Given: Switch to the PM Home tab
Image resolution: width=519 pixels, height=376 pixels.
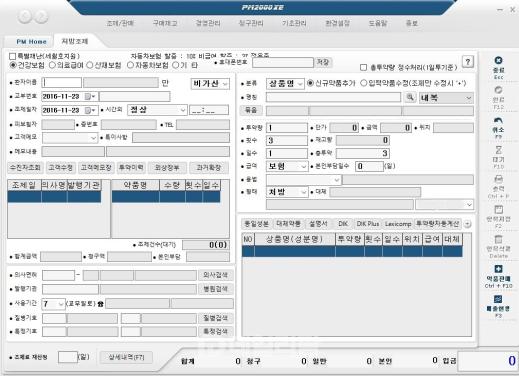Looking at the screenshot, I should [31, 42].
